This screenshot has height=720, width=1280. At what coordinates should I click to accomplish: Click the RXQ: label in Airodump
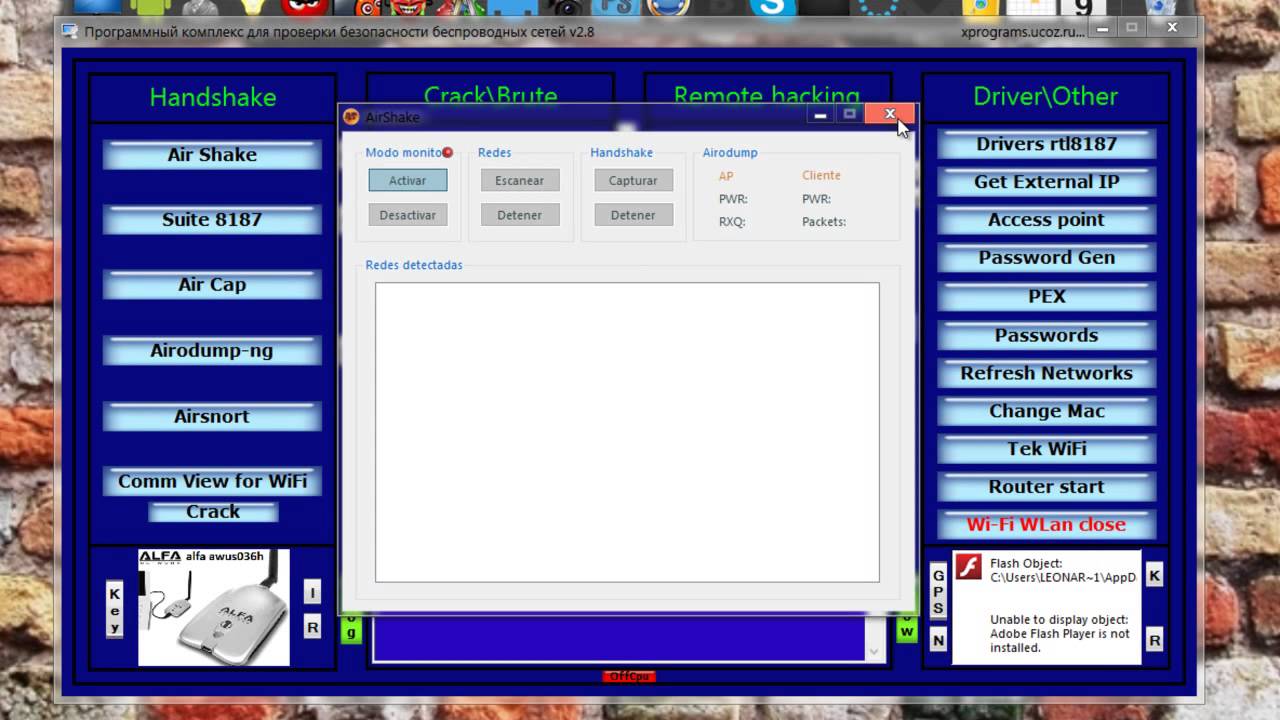click(x=732, y=222)
